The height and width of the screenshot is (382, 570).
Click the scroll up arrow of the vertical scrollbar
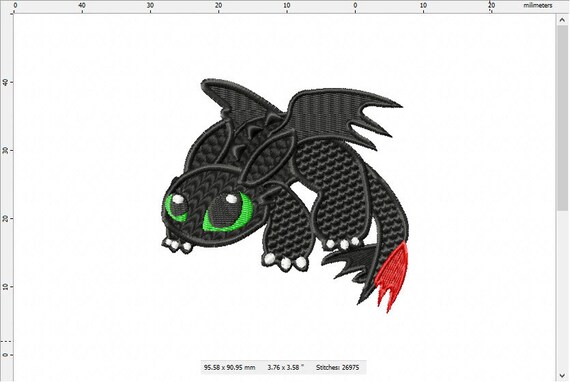click(562, 21)
